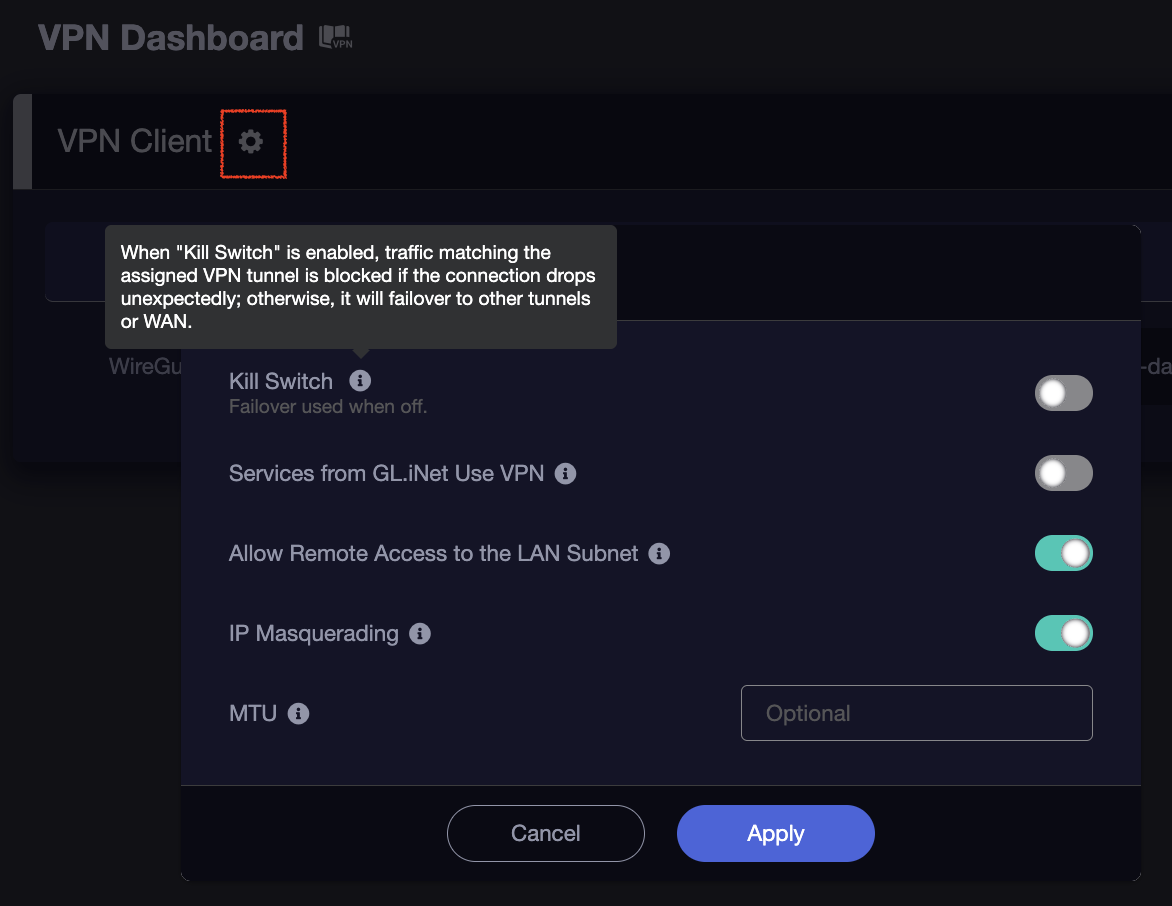
Task: Turn off the IP Masquerading switch
Action: click(x=1064, y=633)
